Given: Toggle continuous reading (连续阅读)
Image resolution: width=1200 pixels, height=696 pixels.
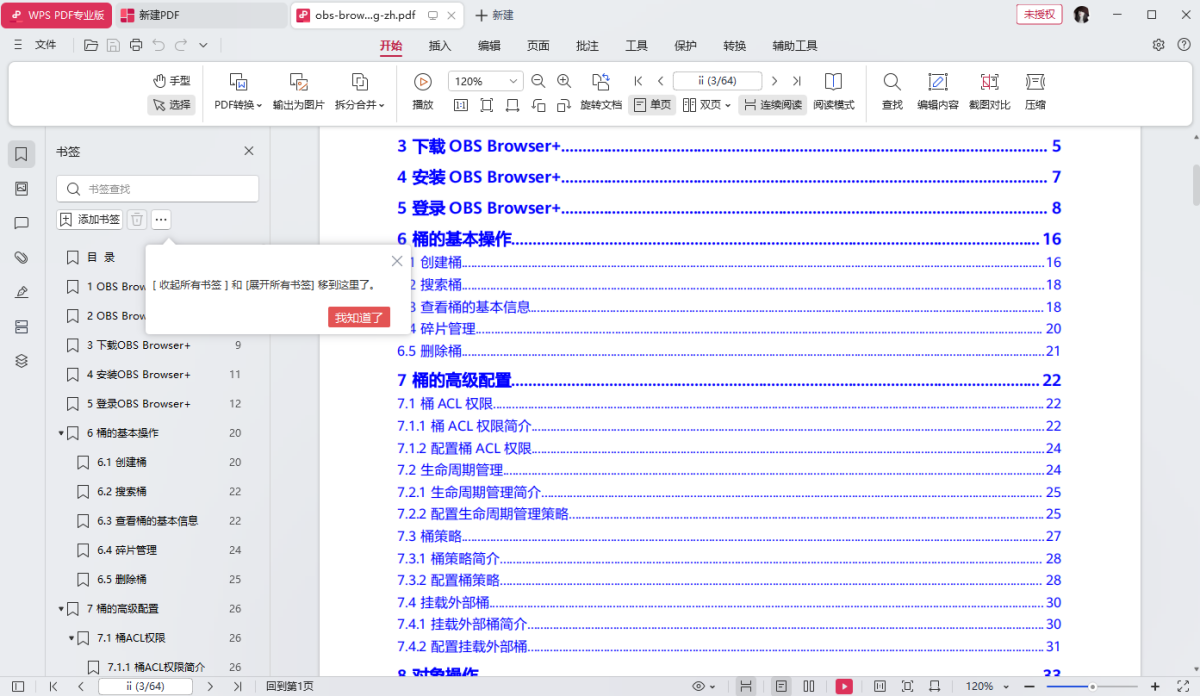Looking at the screenshot, I should click(x=773, y=104).
